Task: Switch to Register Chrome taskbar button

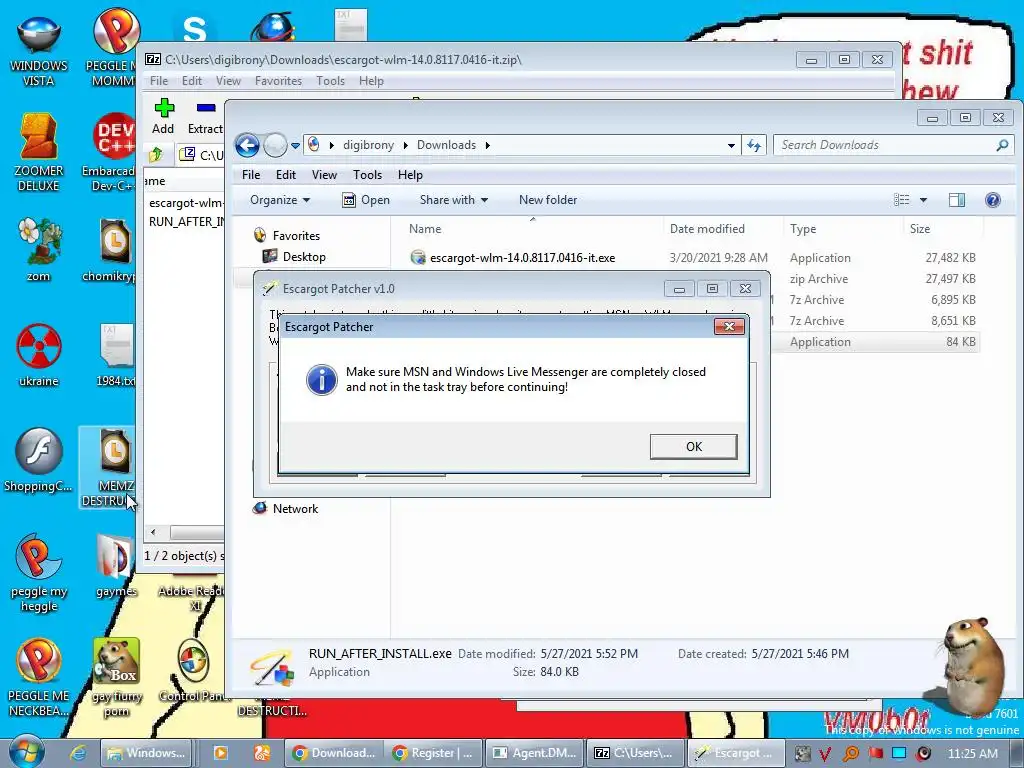Action: [x=433, y=753]
